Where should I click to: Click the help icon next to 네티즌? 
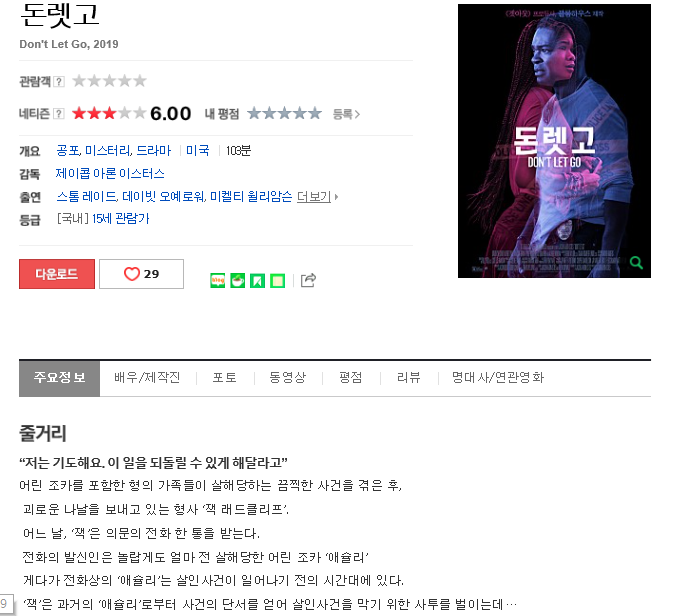click(x=59, y=114)
